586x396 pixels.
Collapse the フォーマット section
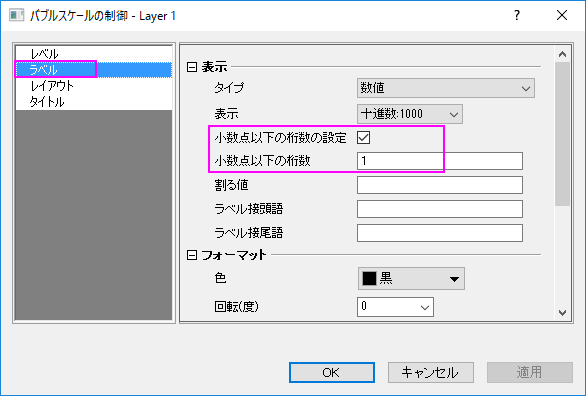192,255
